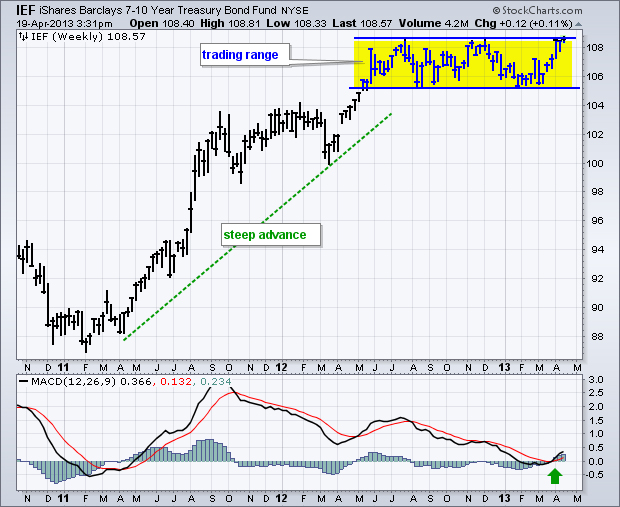Click the '12' year marker on price axis
Screen dimensions: 620x507
(281, 367)
